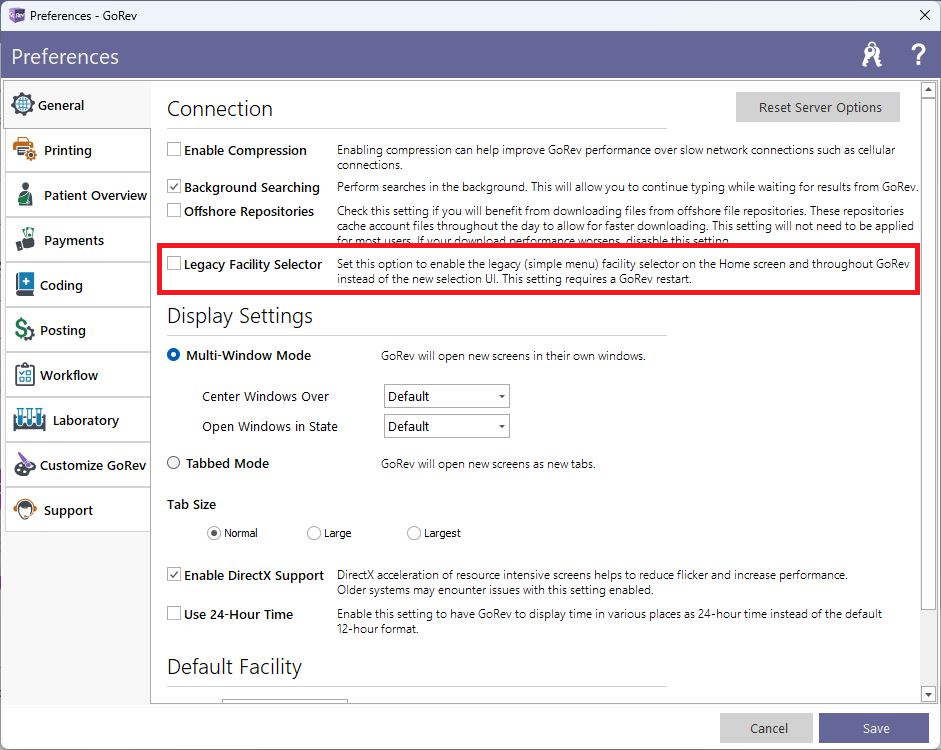Click the Default Facility heading
The height and width of the screenshot is (750, 941).
[234, 667]
